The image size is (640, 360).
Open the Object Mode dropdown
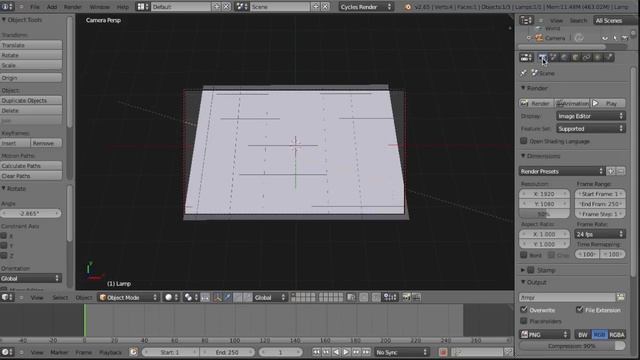pos(129,297)
